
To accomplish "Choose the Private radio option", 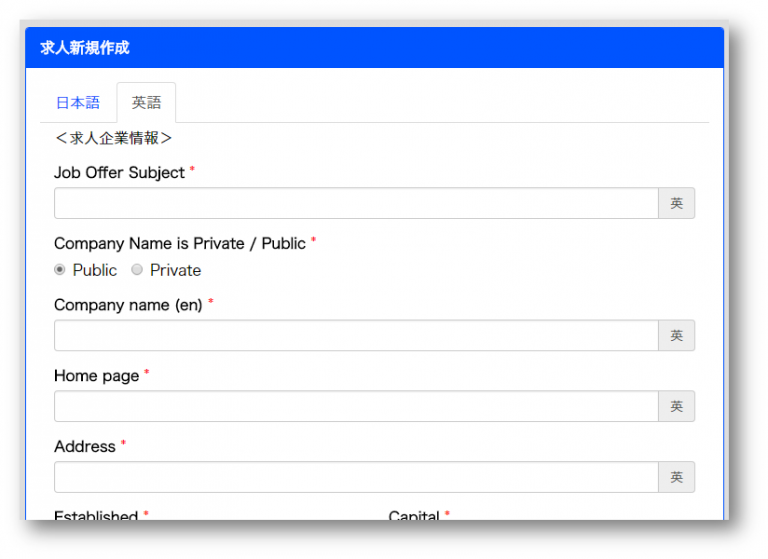I will coord(137,270).
